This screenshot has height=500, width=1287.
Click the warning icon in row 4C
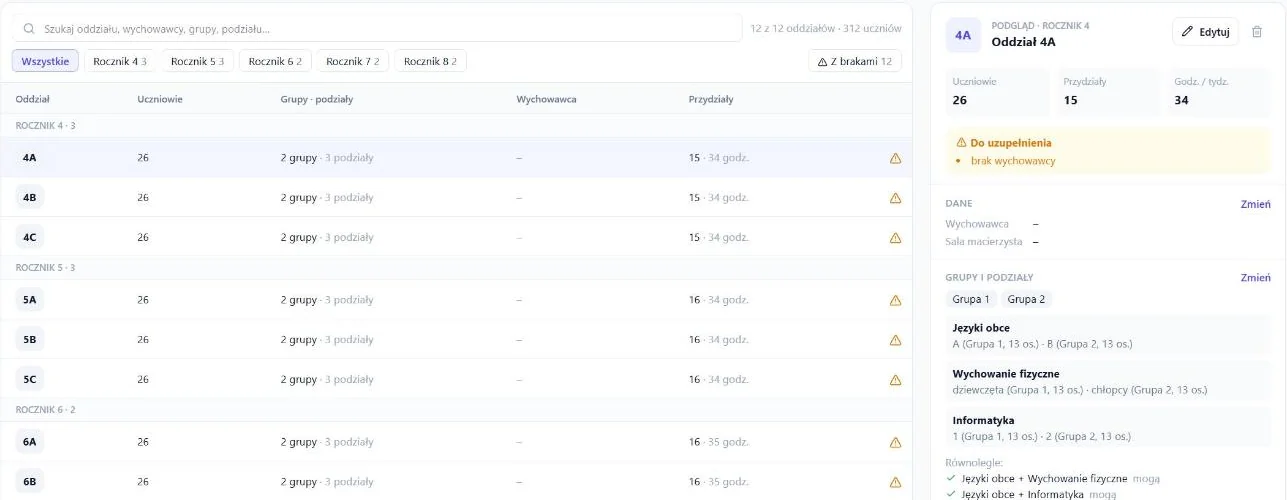tap(895, 238)
